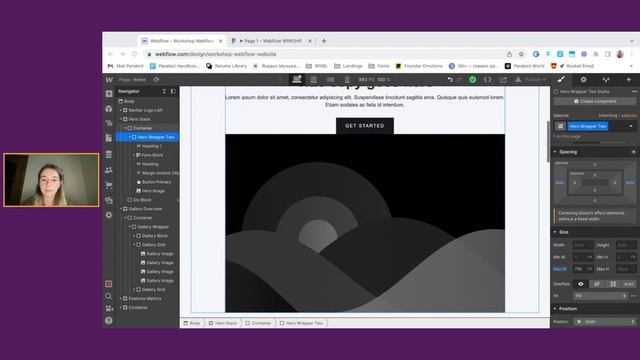Screen dimensions: 640x360
Task: Open the Ecommerce cart panel
Action: [x=109, y=185]
